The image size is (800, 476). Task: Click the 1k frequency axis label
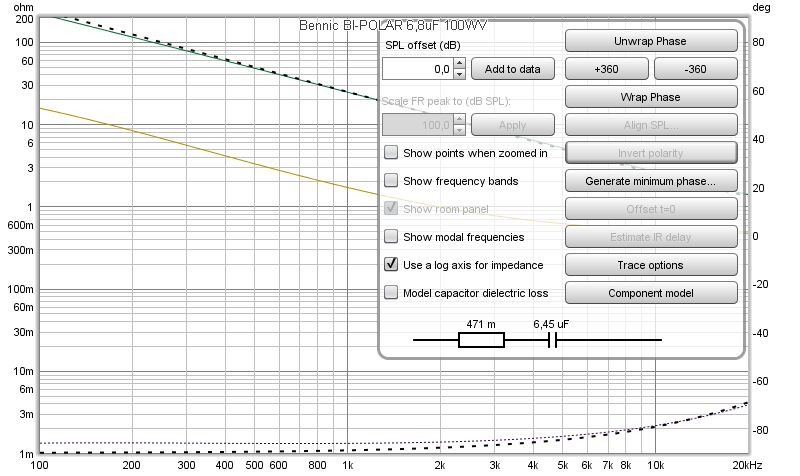click(x=347, y=465)
